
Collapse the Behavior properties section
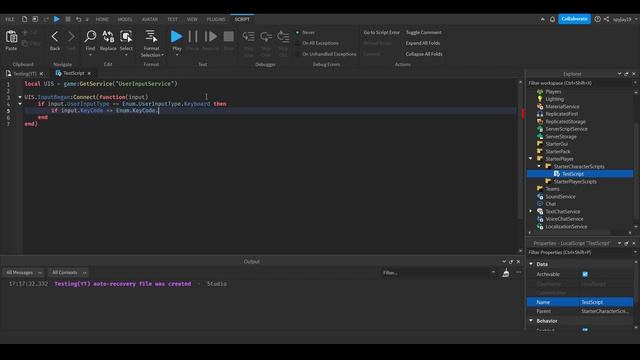(531, 321)
